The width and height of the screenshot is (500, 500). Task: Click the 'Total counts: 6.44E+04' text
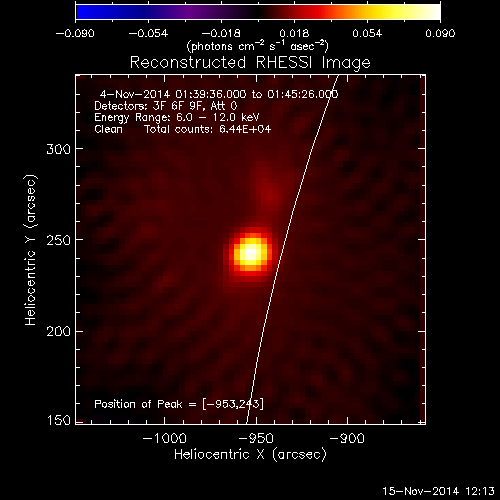point(208,129)
